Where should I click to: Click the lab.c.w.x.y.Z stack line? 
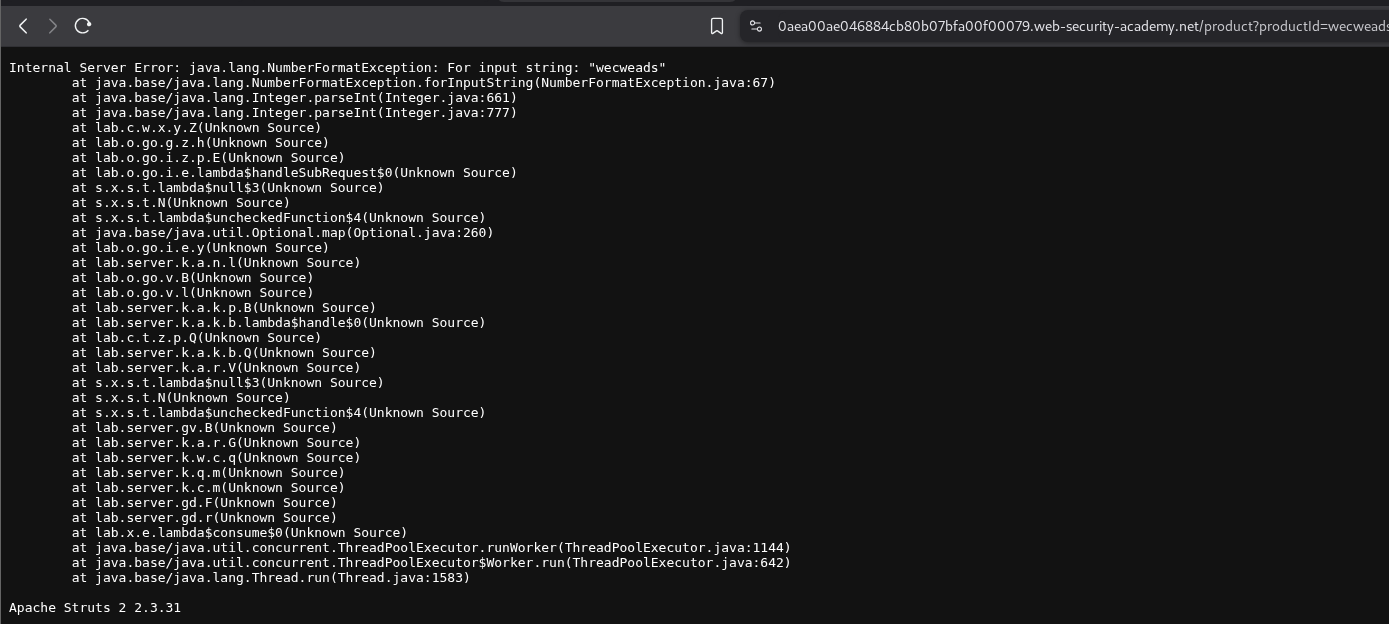coord(196,128)
